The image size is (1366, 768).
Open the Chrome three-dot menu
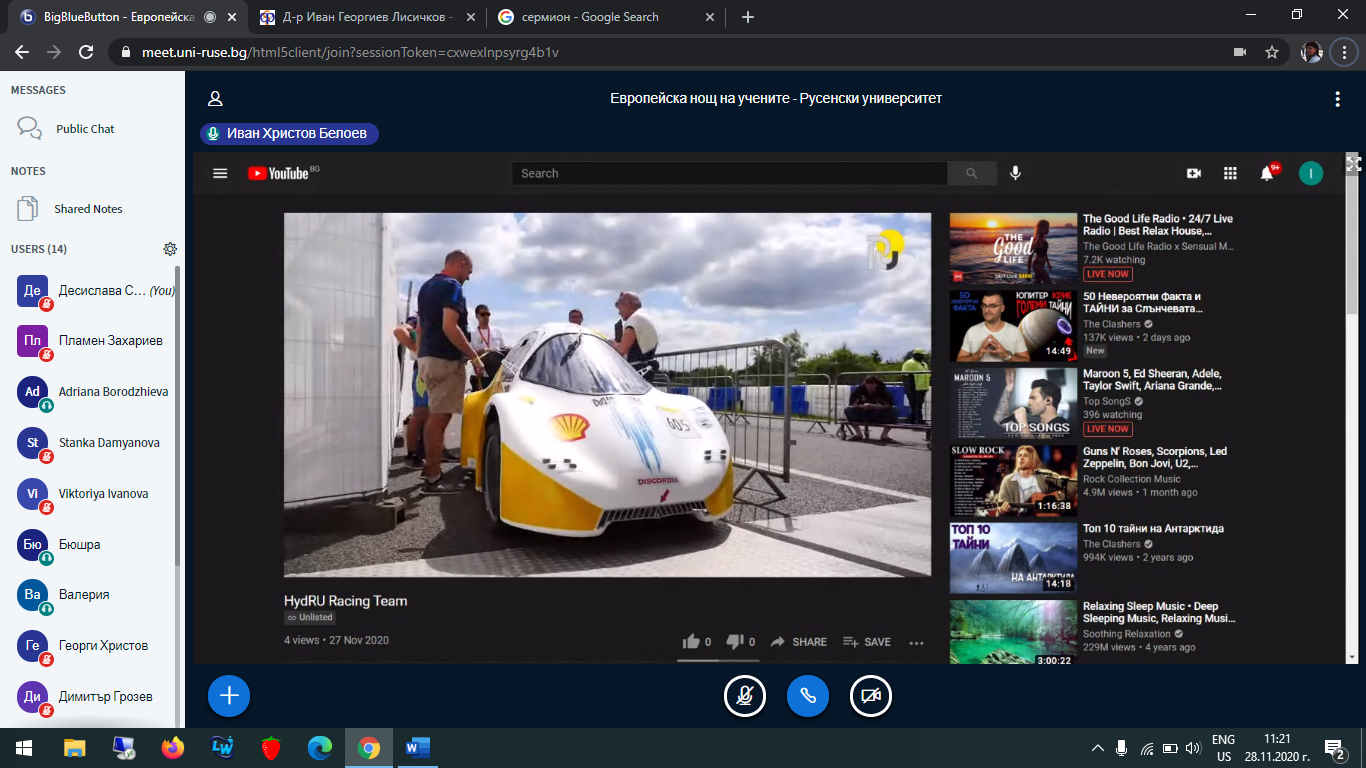[1344, 52]
